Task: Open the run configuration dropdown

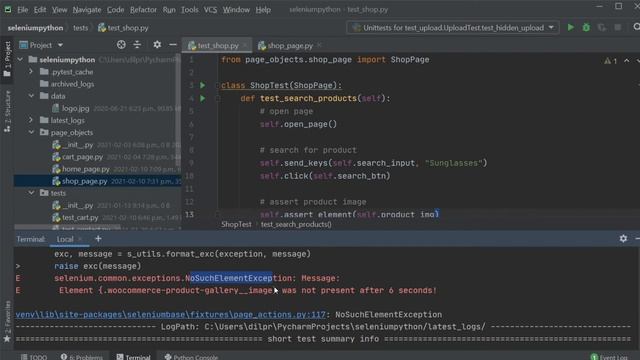Action: 453,27
